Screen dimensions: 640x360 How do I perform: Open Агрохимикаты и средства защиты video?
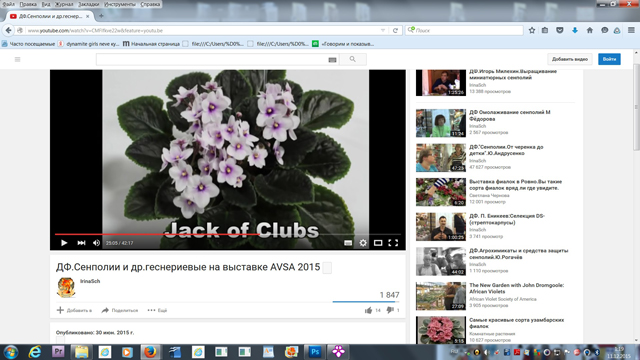pos(518,254)
